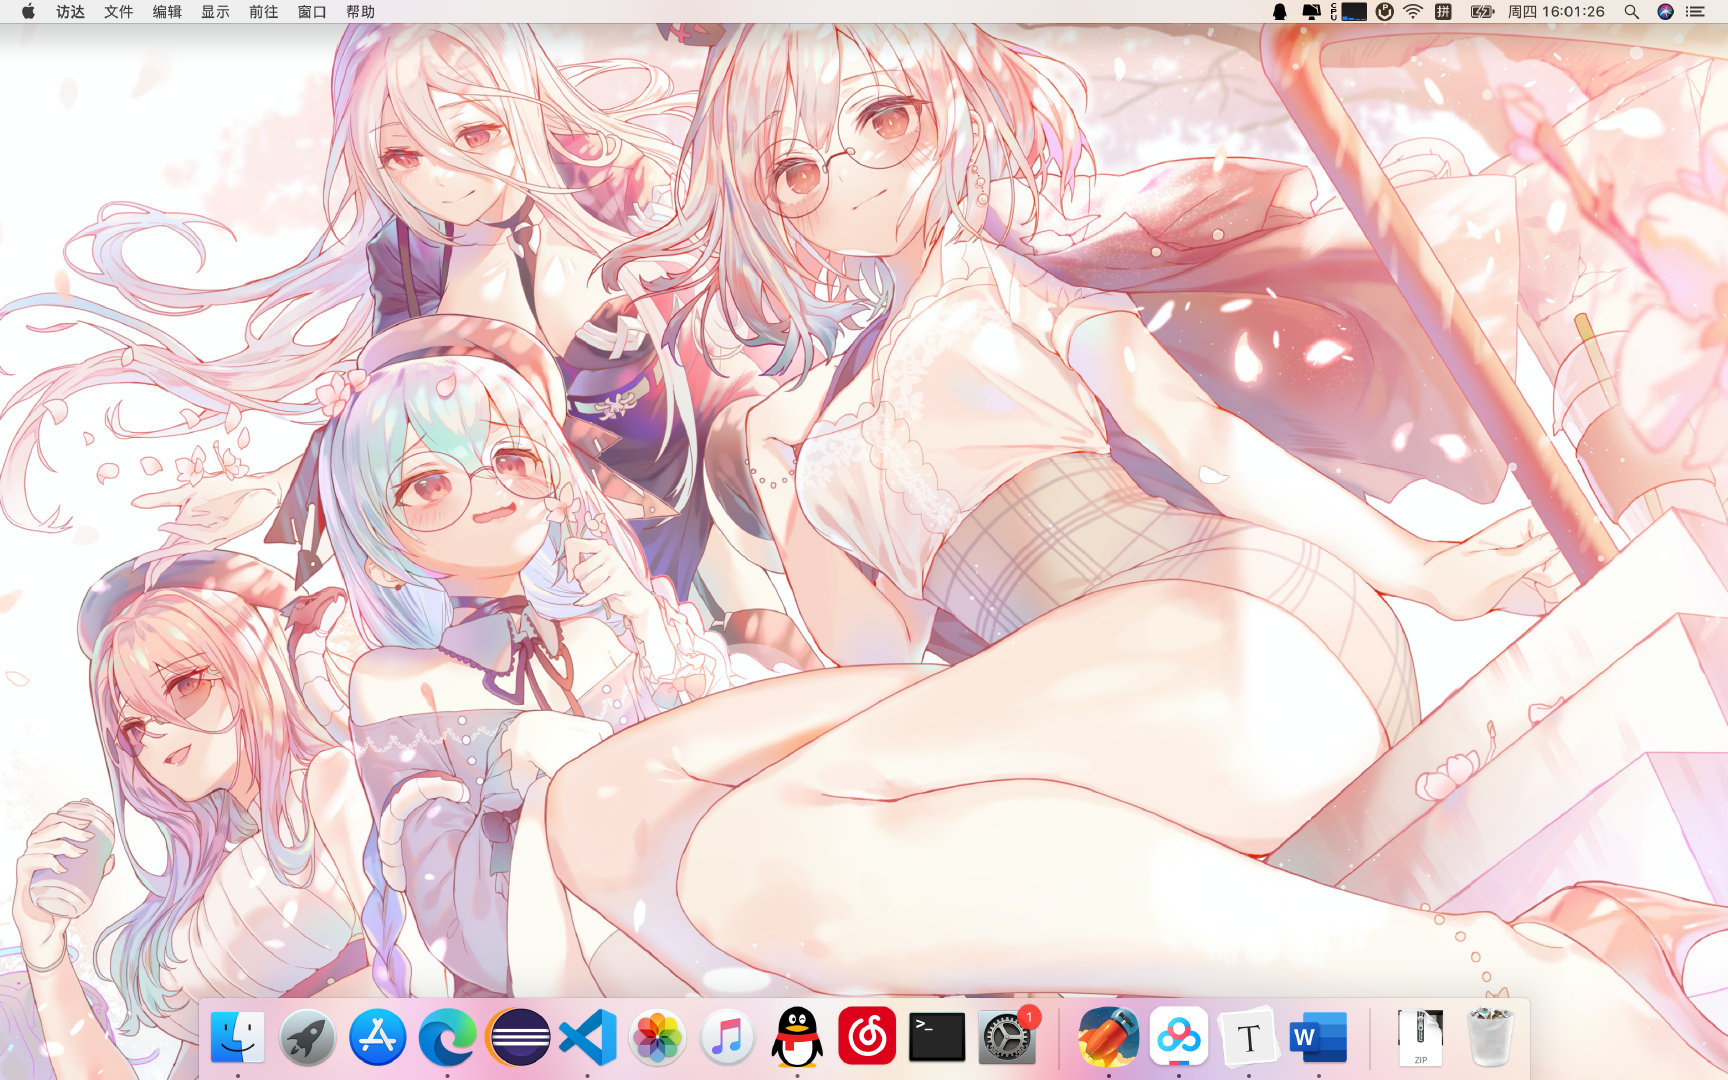Launch Typora from the dock
This screenshot has height=1080, width=1728.
coord(1249,1037)
